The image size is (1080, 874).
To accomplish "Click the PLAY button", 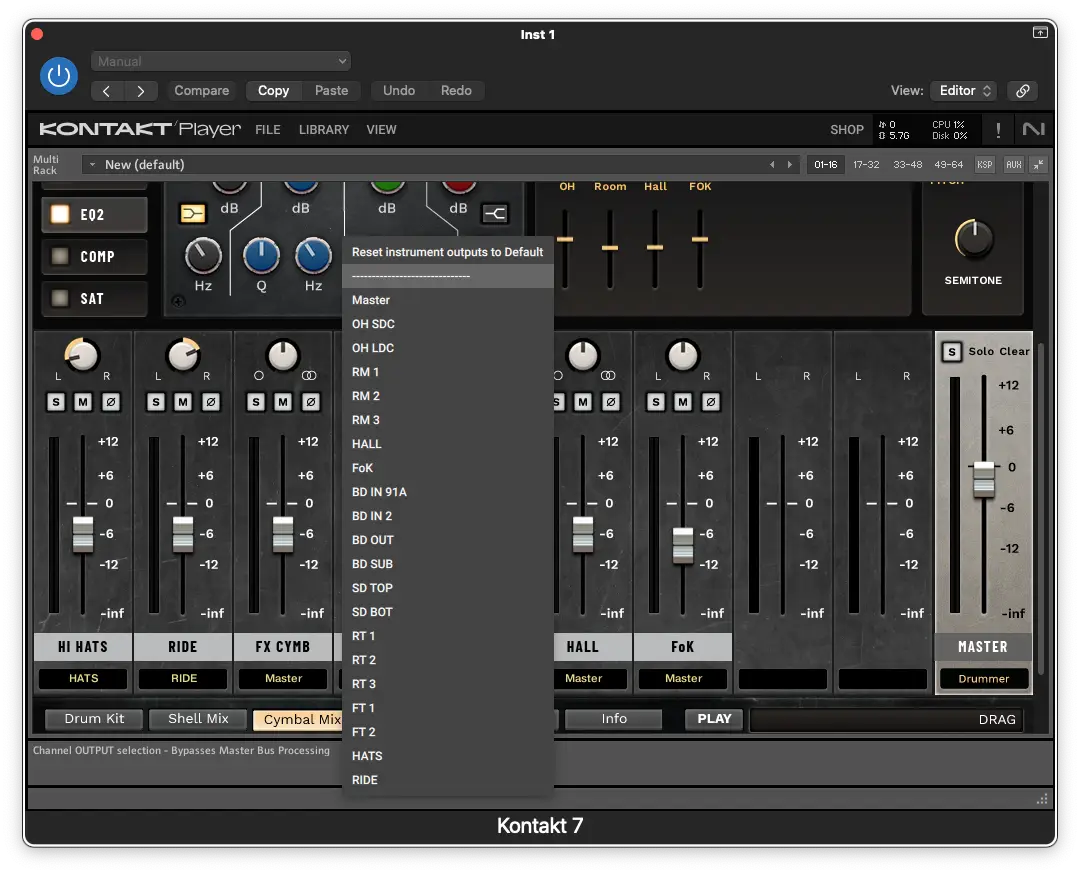I will (x=714, y=719).
